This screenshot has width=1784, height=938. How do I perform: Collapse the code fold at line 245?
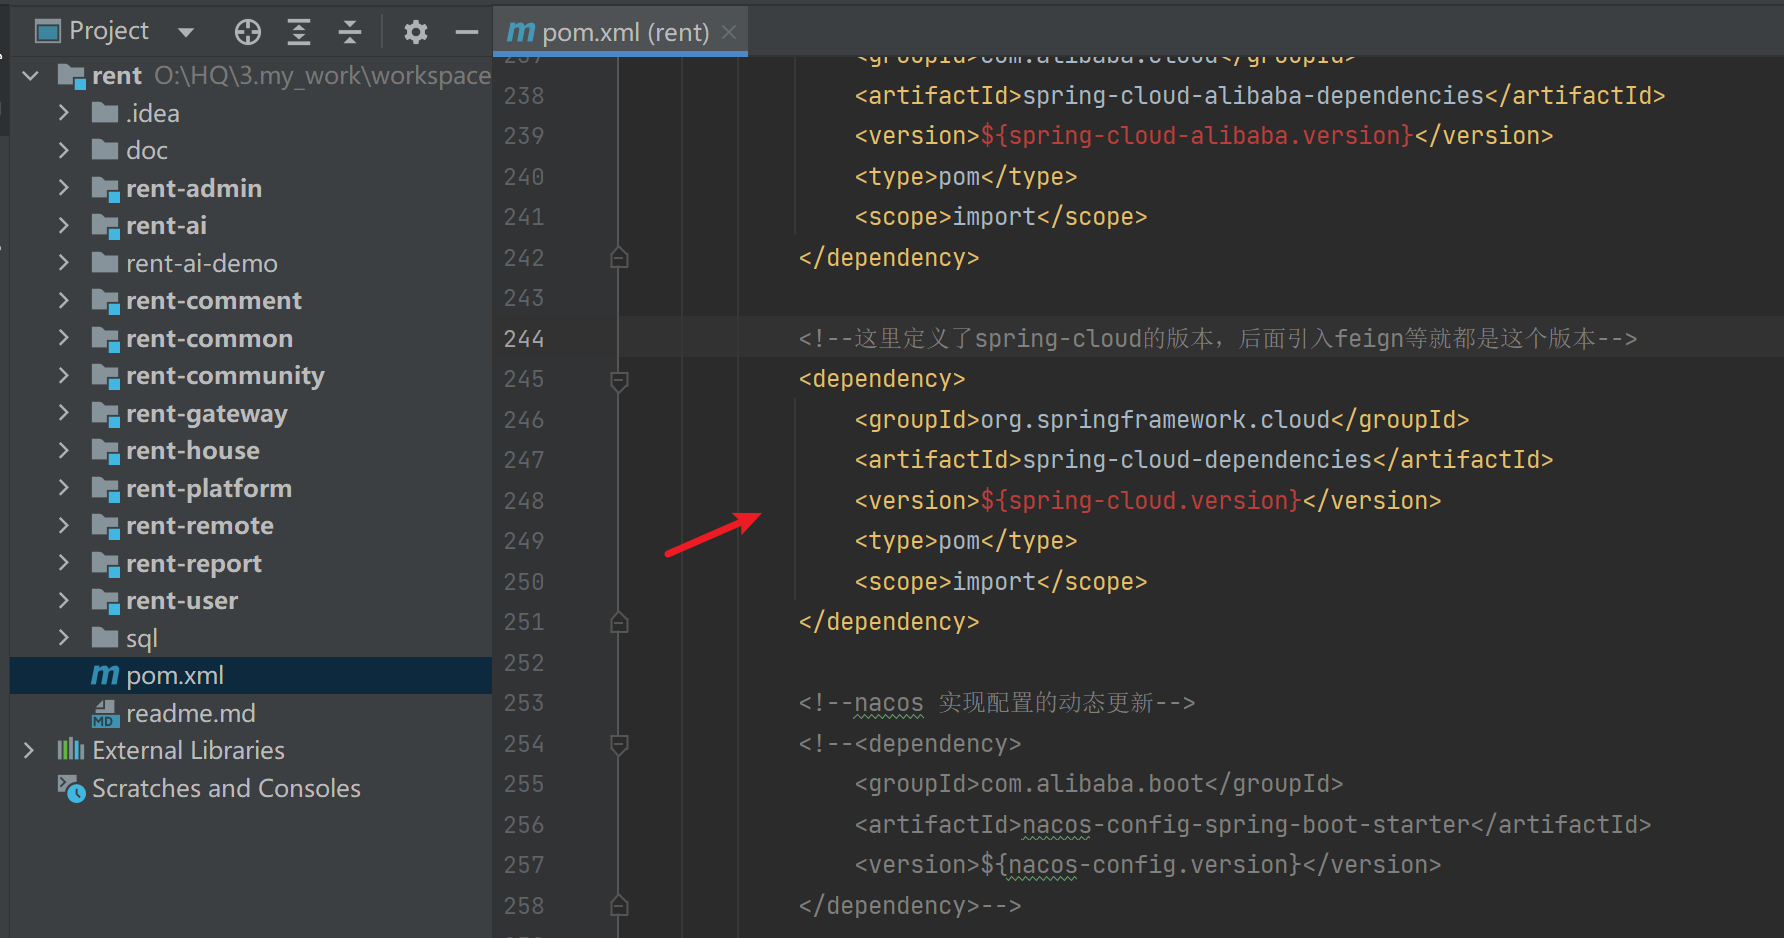(619, 379)
